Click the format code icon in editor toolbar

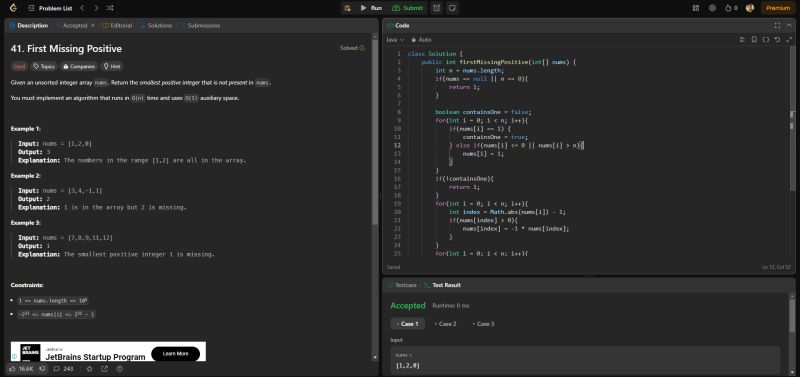[x=743, y=39]
